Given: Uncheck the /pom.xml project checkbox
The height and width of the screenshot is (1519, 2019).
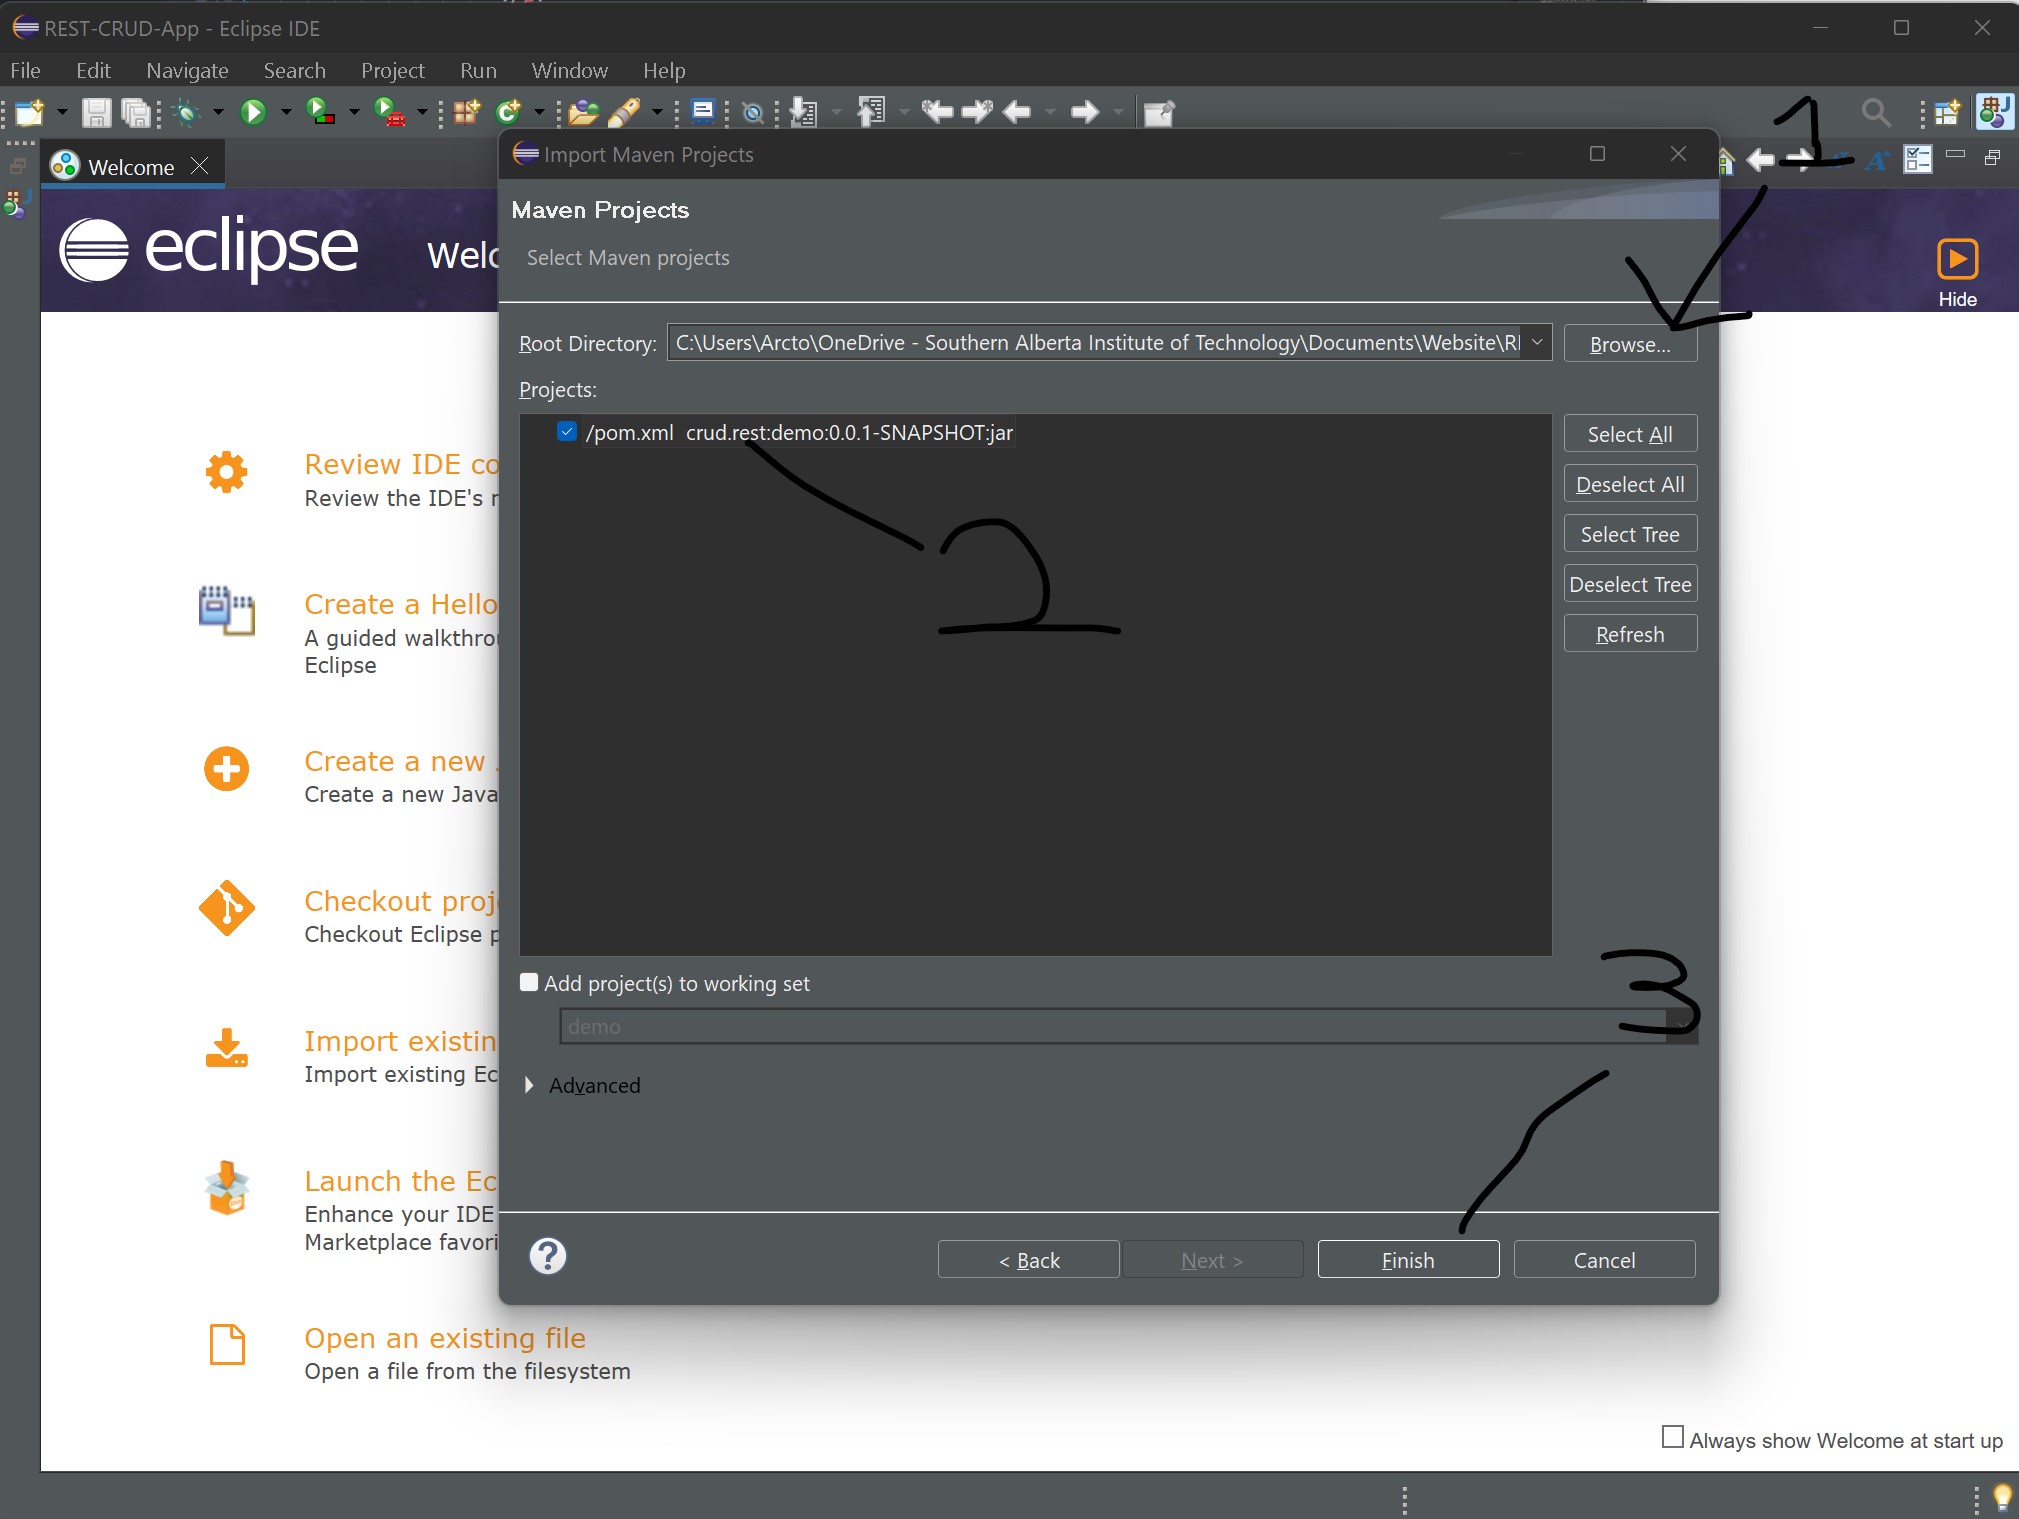Looking at the screenshot, I should tap(567, 432).
